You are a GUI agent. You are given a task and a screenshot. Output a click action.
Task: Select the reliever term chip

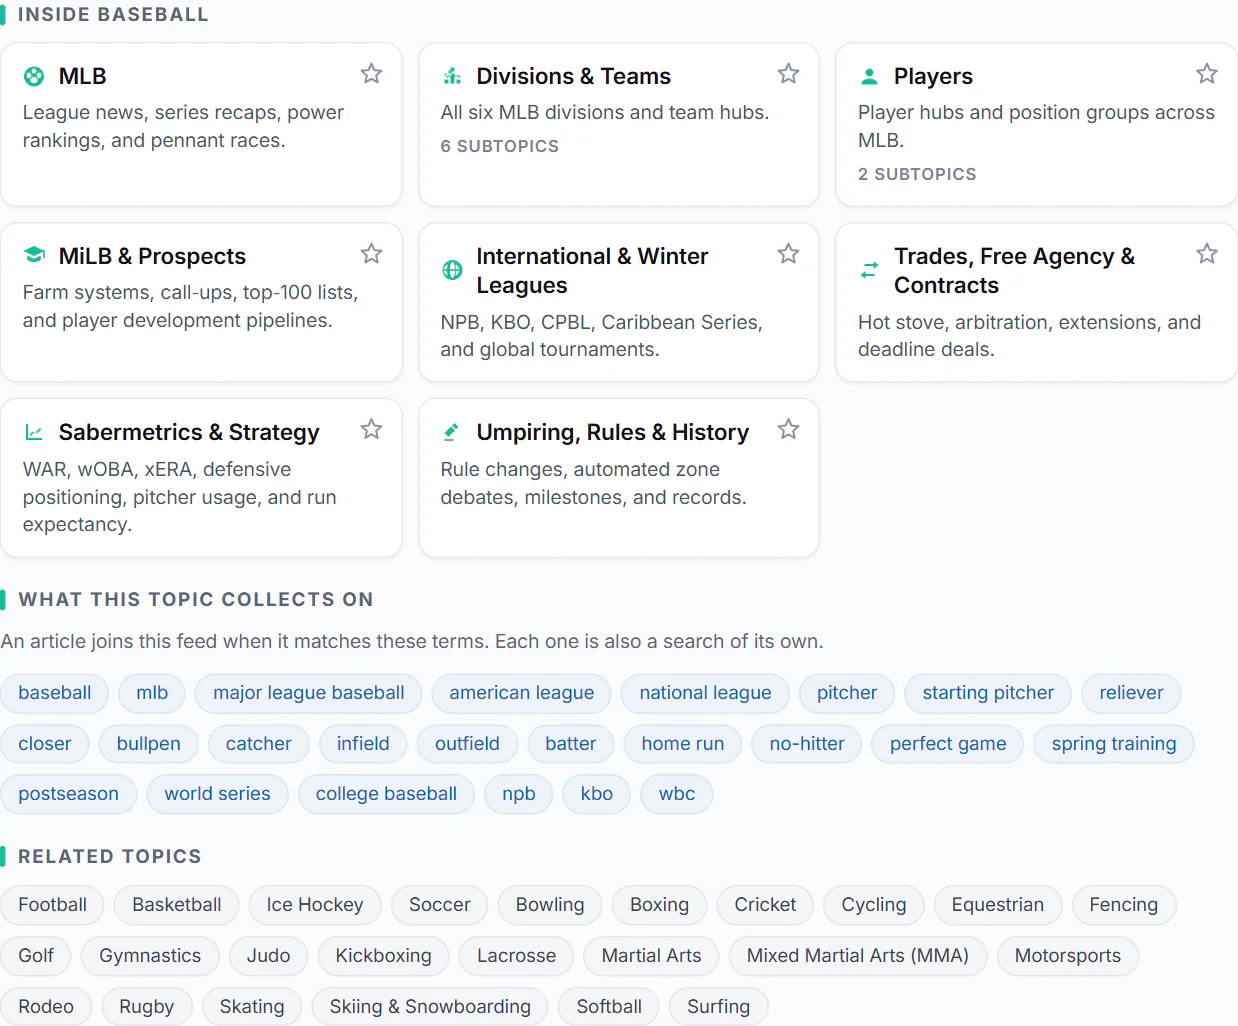point(1131,693)
